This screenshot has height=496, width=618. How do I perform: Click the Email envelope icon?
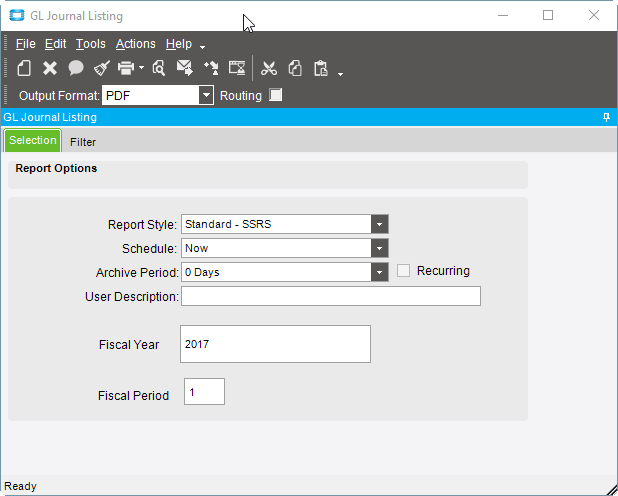click(x=184, y=68)
